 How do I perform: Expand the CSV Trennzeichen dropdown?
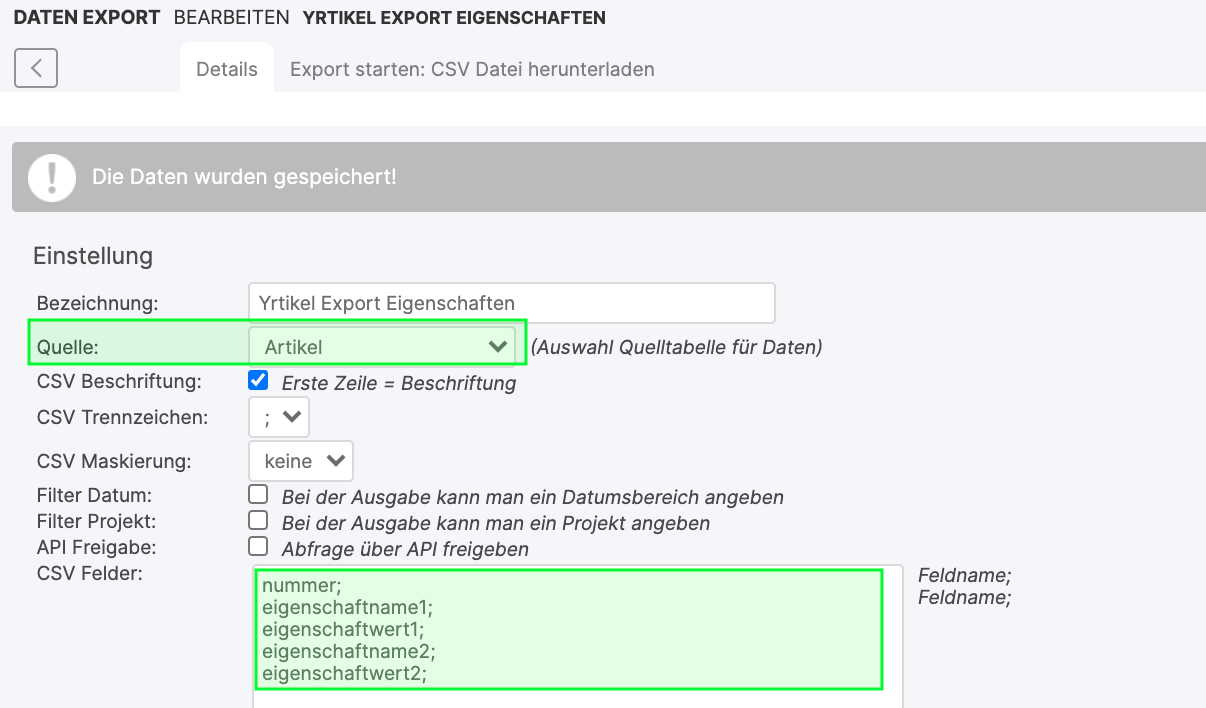click(279, 417)
